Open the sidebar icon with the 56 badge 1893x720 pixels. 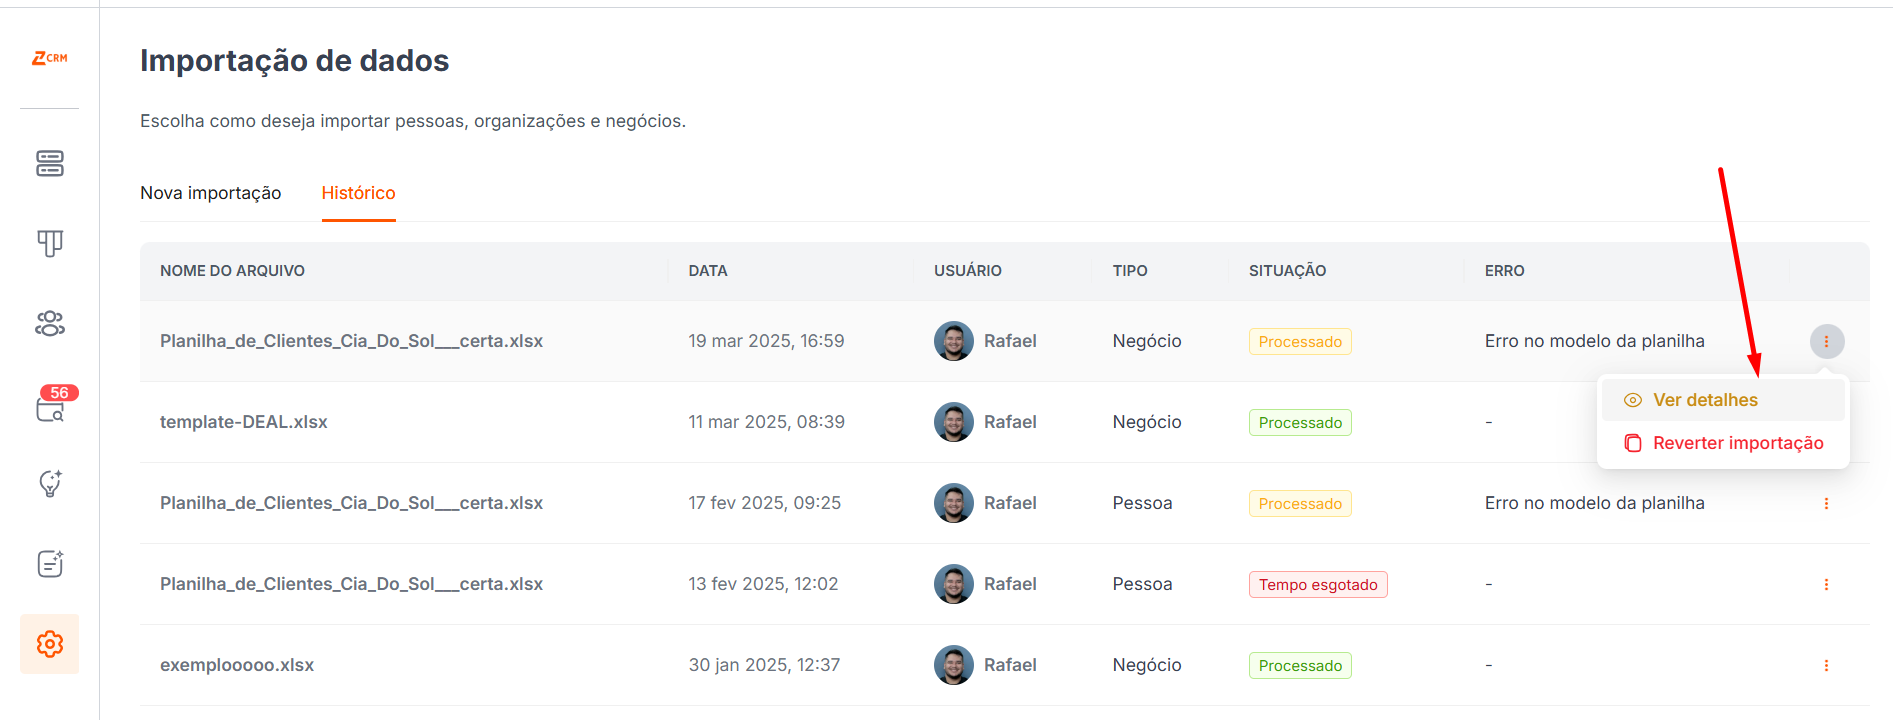(x=50, y=407)
